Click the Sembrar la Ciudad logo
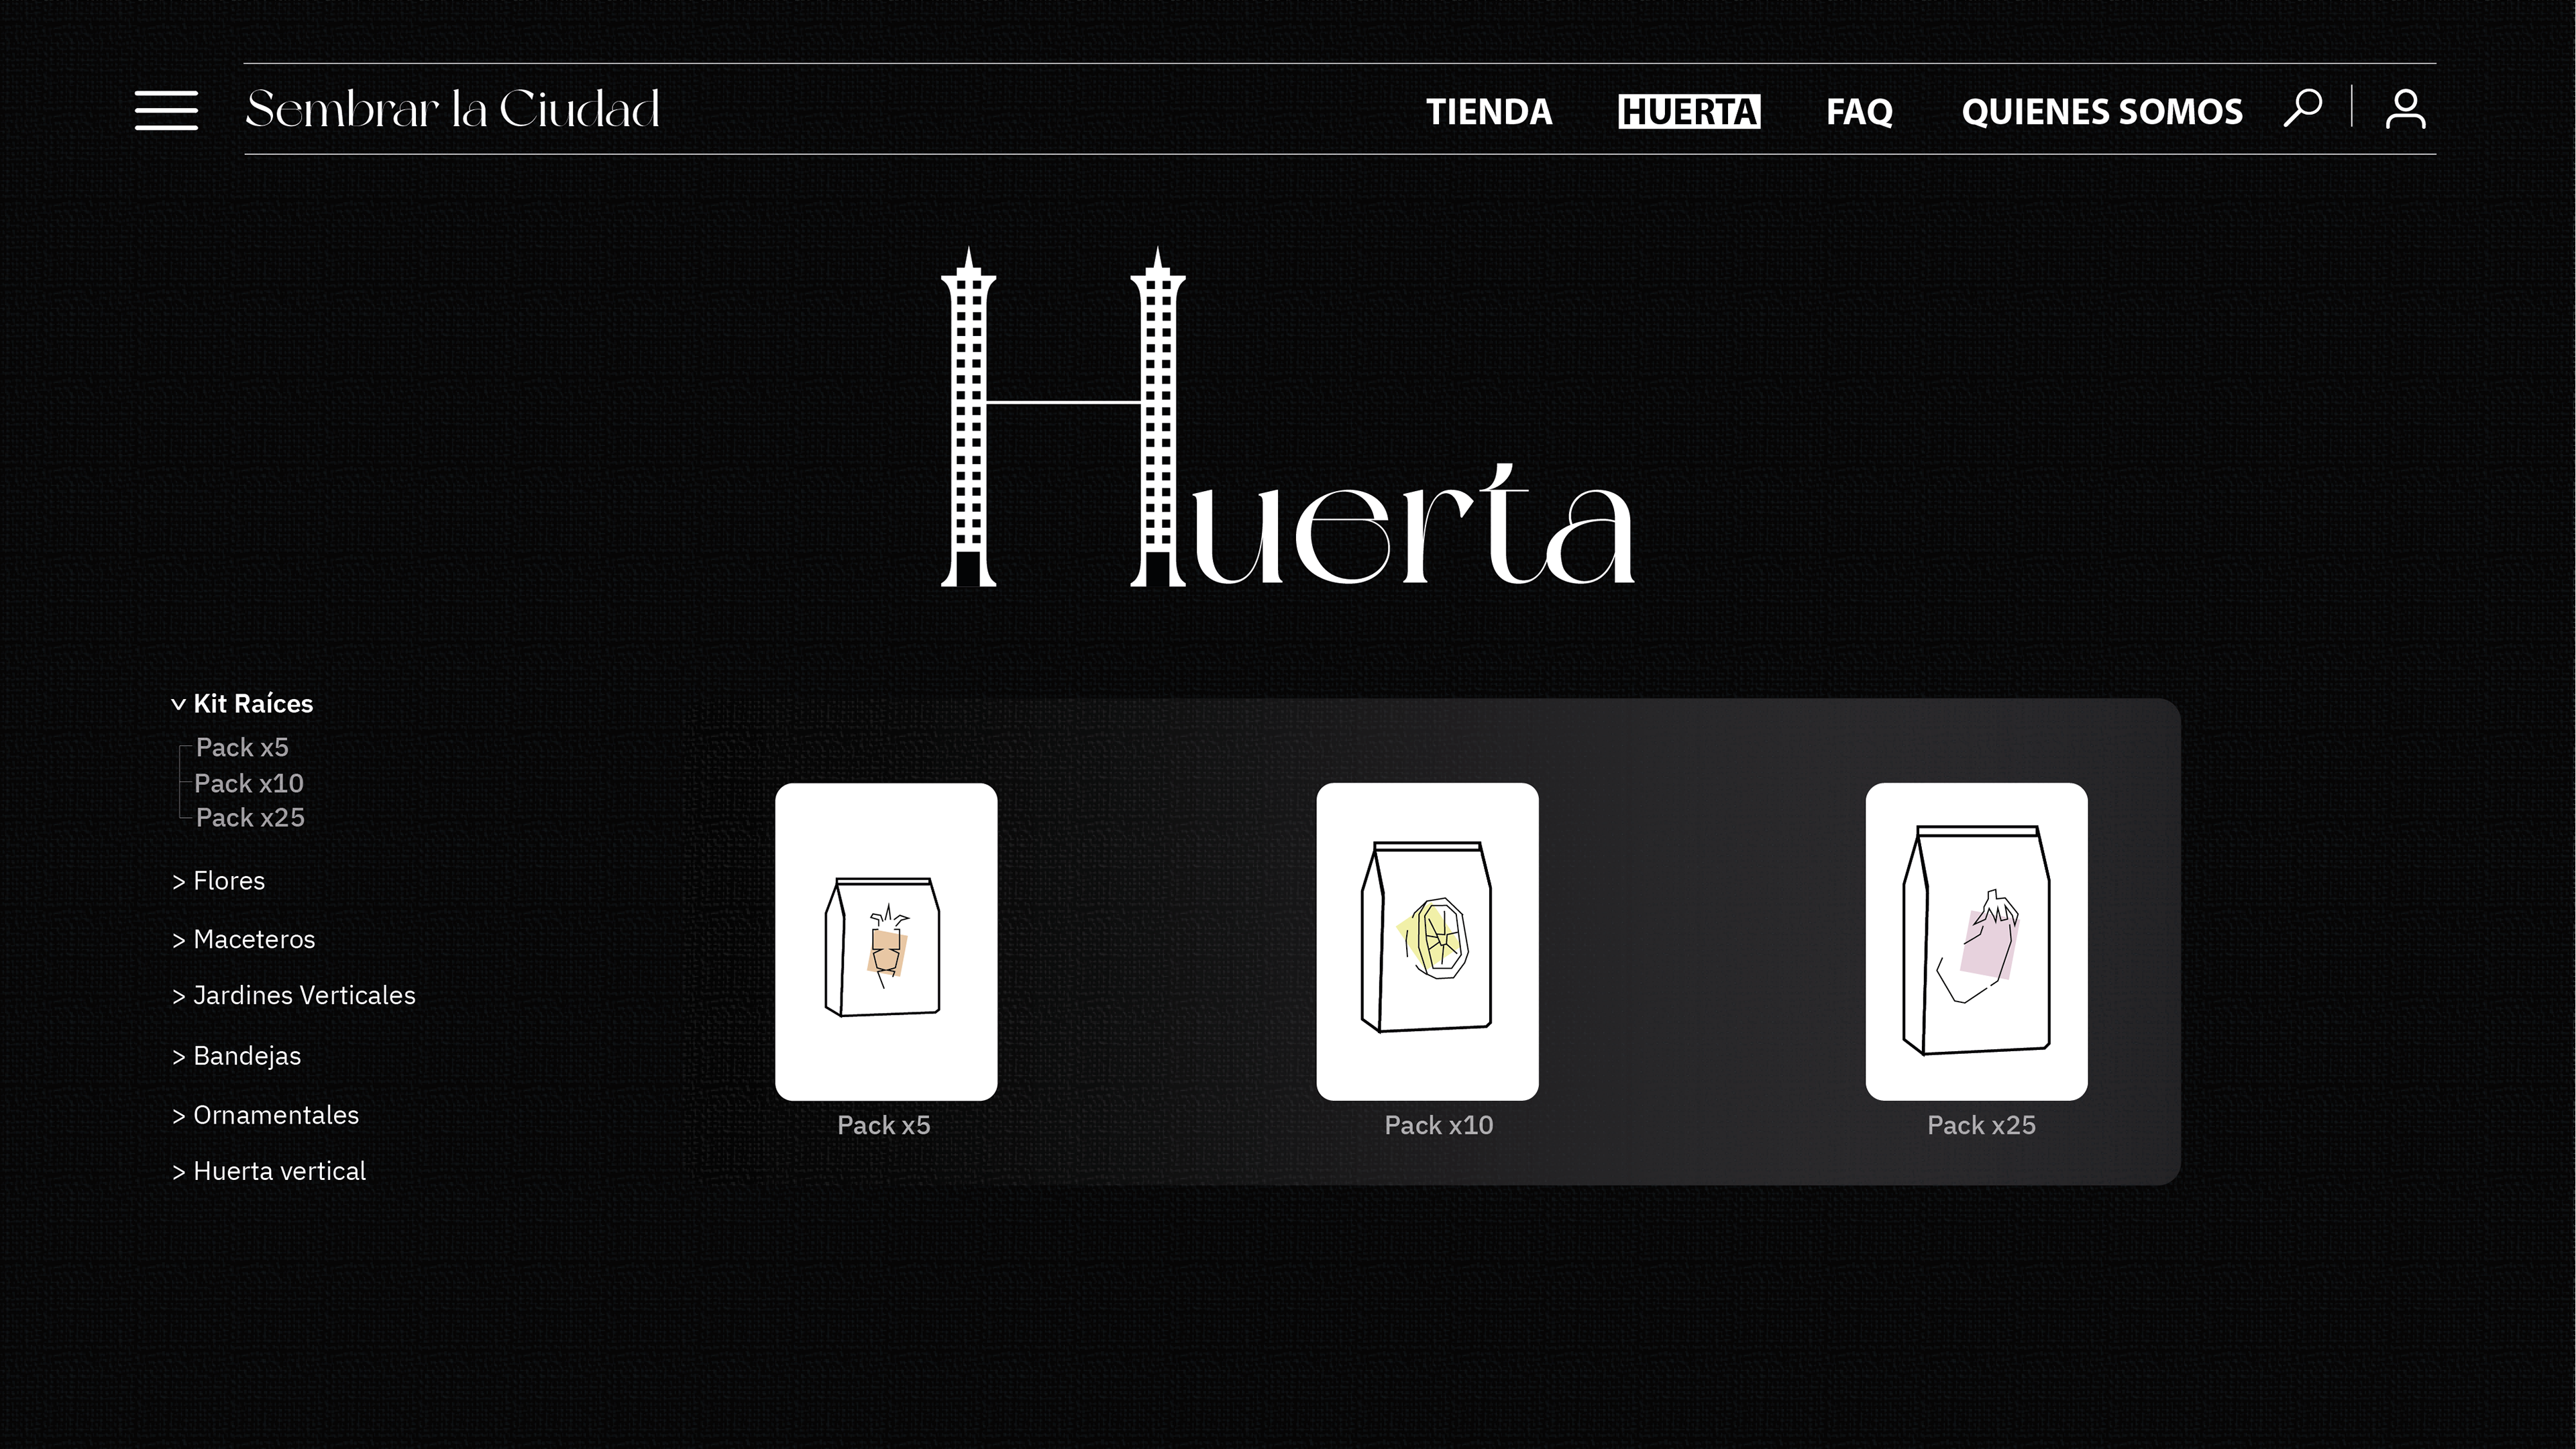The image size is (2576, 1449). click(x=453, y=109)
